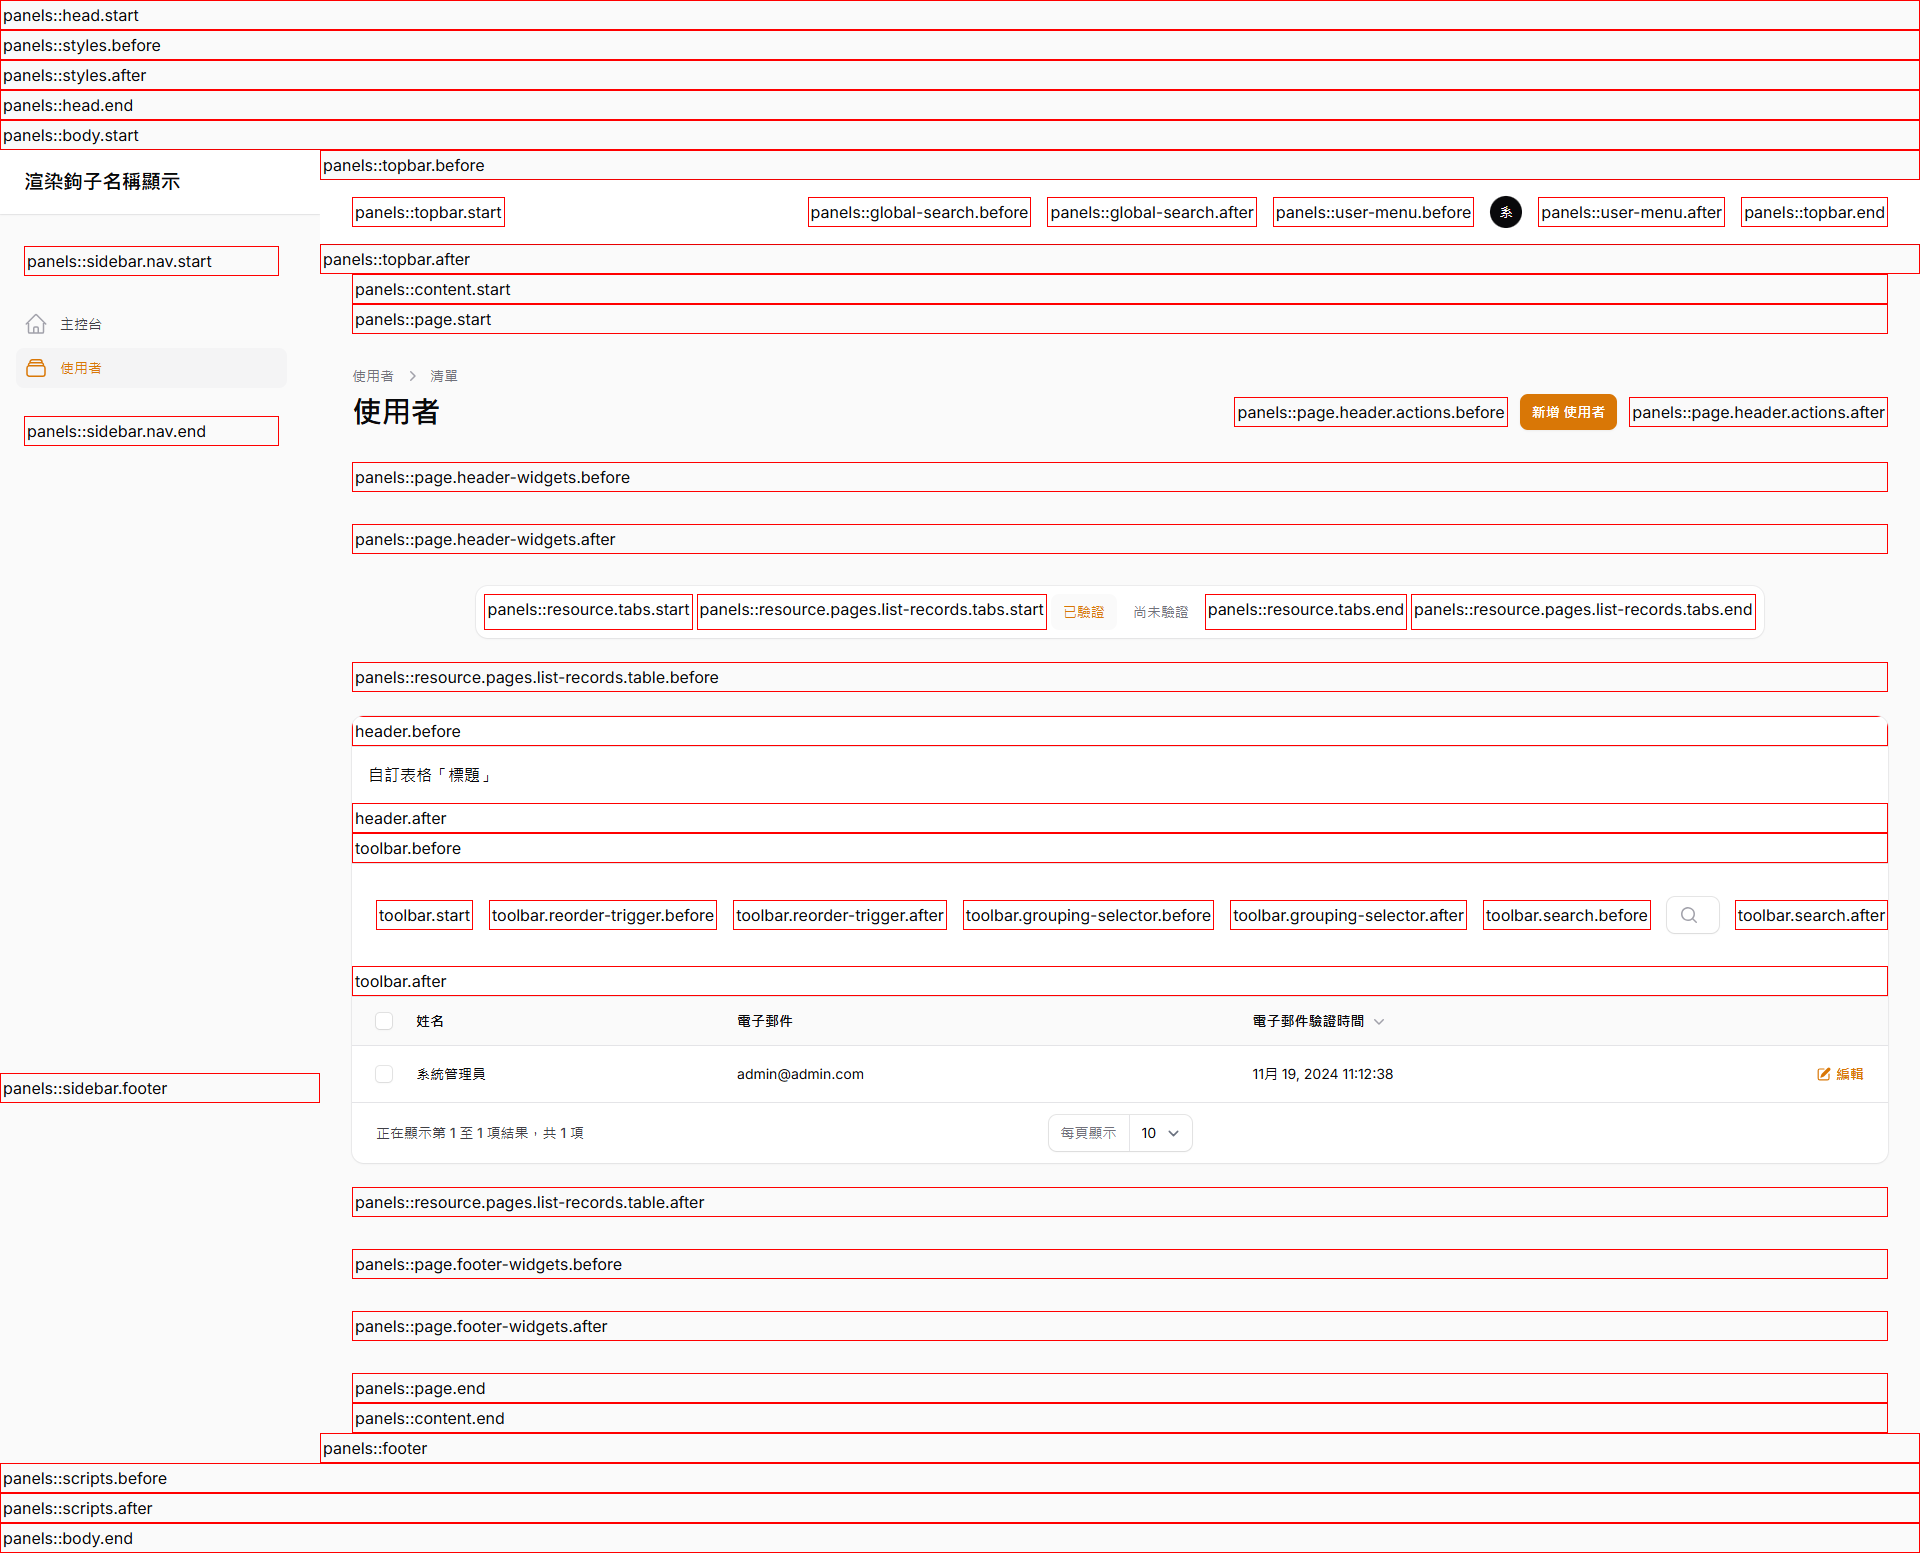This screenshot has width=1920, height=1553.
Task: Click the panels::footer hook label
Action: 1120,1448
